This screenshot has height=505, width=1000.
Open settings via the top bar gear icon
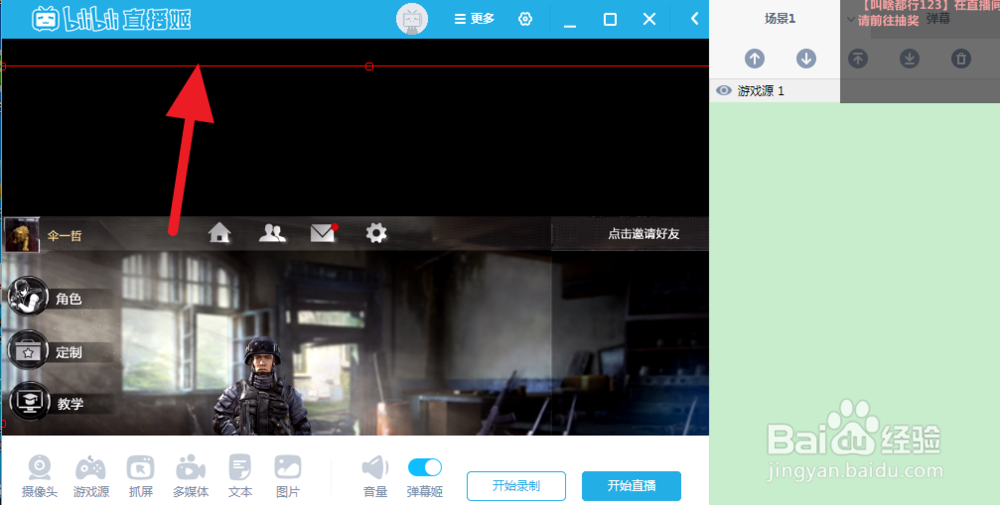click(525, 19)
